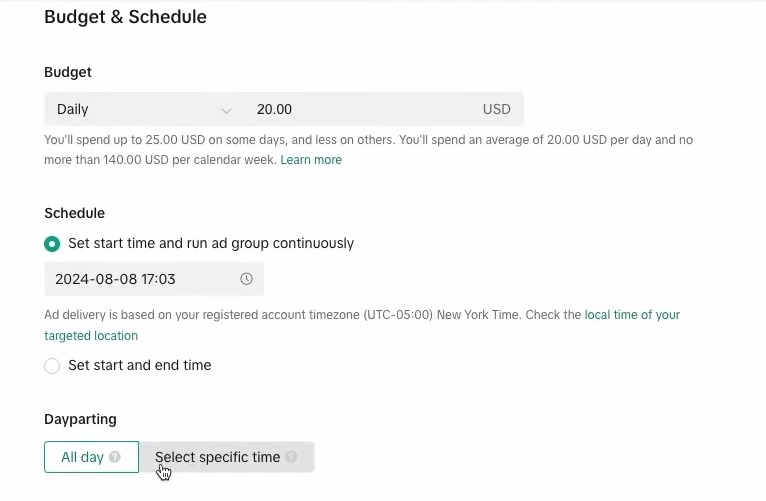Click the Dayparting section heading
This screenshot has width=766, height=501.
coord(80,419)
